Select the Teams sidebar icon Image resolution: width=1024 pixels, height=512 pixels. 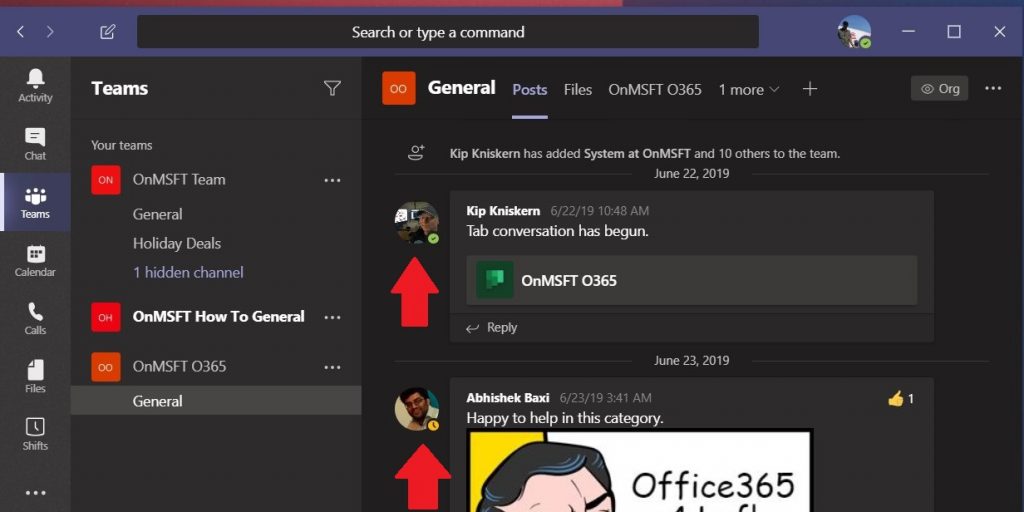35,202
